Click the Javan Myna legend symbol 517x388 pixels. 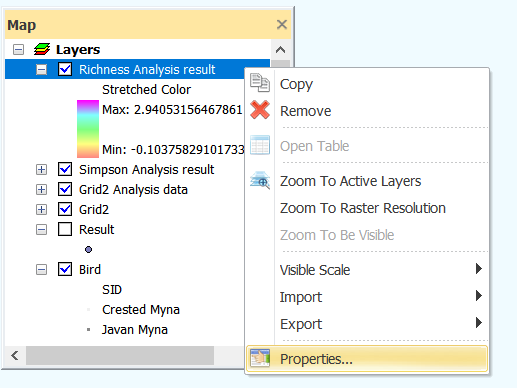coord(88,330)
